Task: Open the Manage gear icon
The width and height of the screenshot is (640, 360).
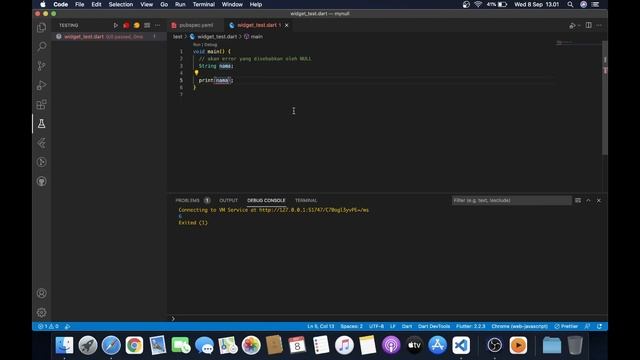Action: [41, 312]
